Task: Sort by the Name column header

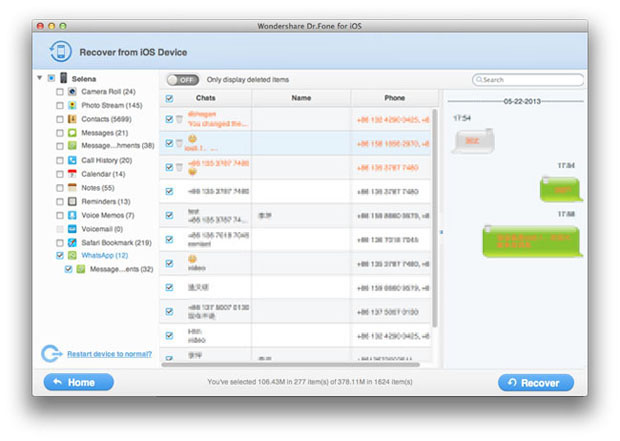Action: [x=301, y=98]
